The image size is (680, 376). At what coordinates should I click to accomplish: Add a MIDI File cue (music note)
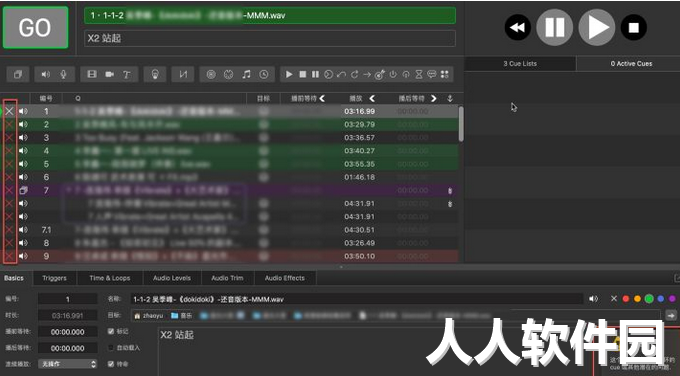(246, 75)
